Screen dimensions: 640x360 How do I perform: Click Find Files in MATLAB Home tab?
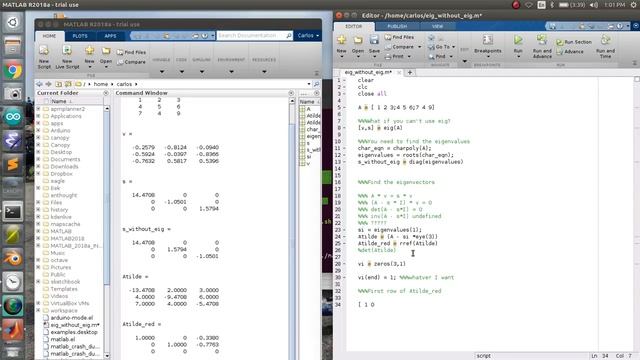point(131,52)
